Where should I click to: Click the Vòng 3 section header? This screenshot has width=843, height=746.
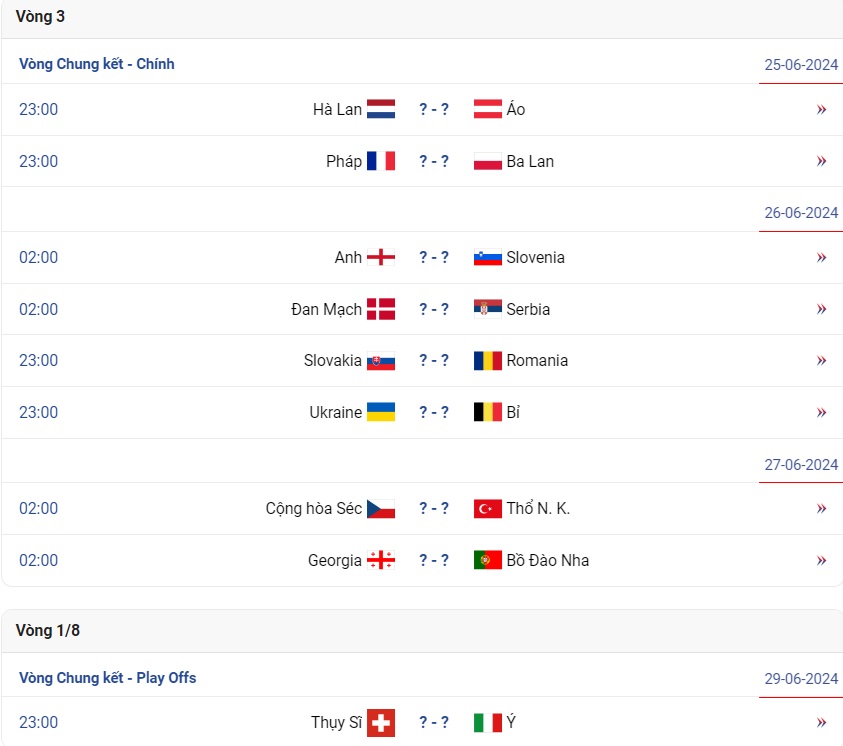40,17
